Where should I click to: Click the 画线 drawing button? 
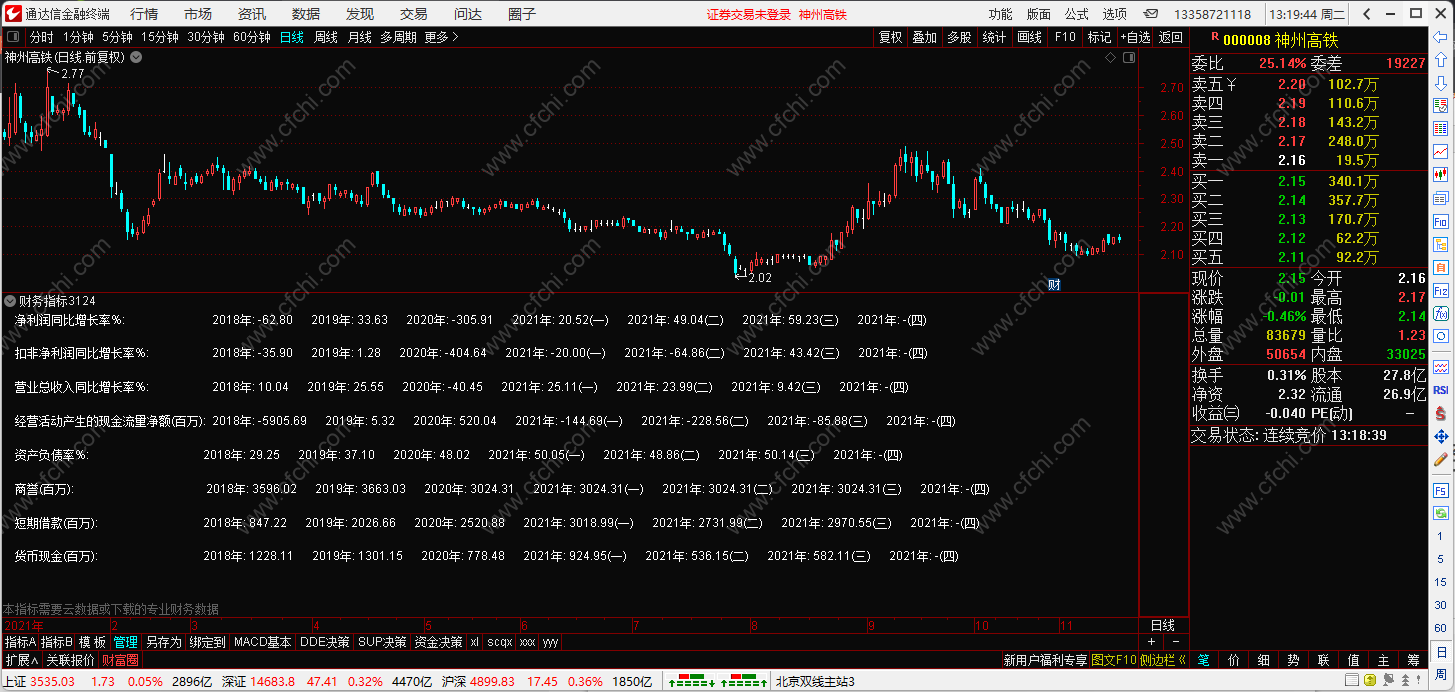pyautogui.click(x=1030, y=37)
